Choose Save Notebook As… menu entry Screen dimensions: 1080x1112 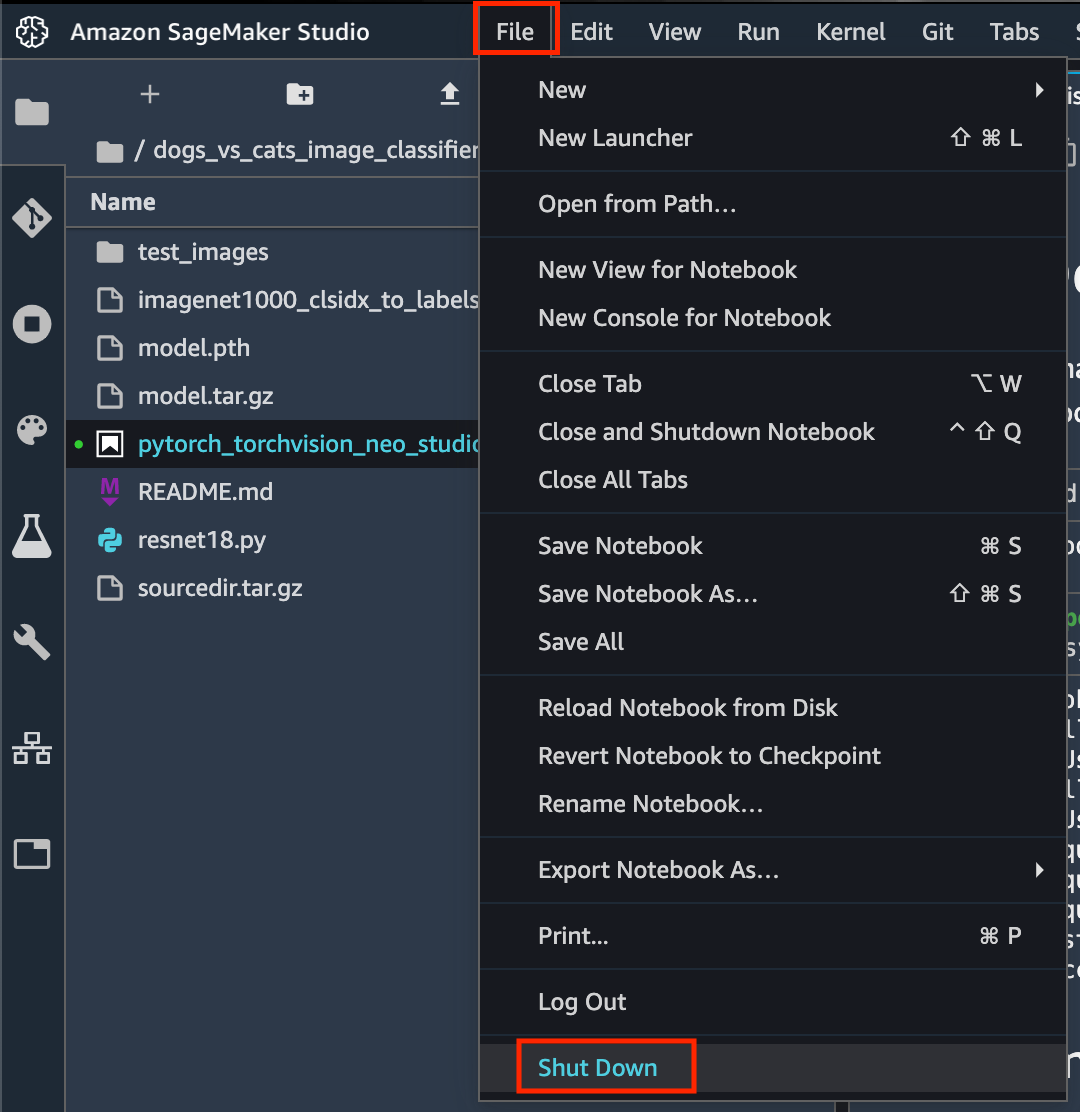(x=648, y=594)
